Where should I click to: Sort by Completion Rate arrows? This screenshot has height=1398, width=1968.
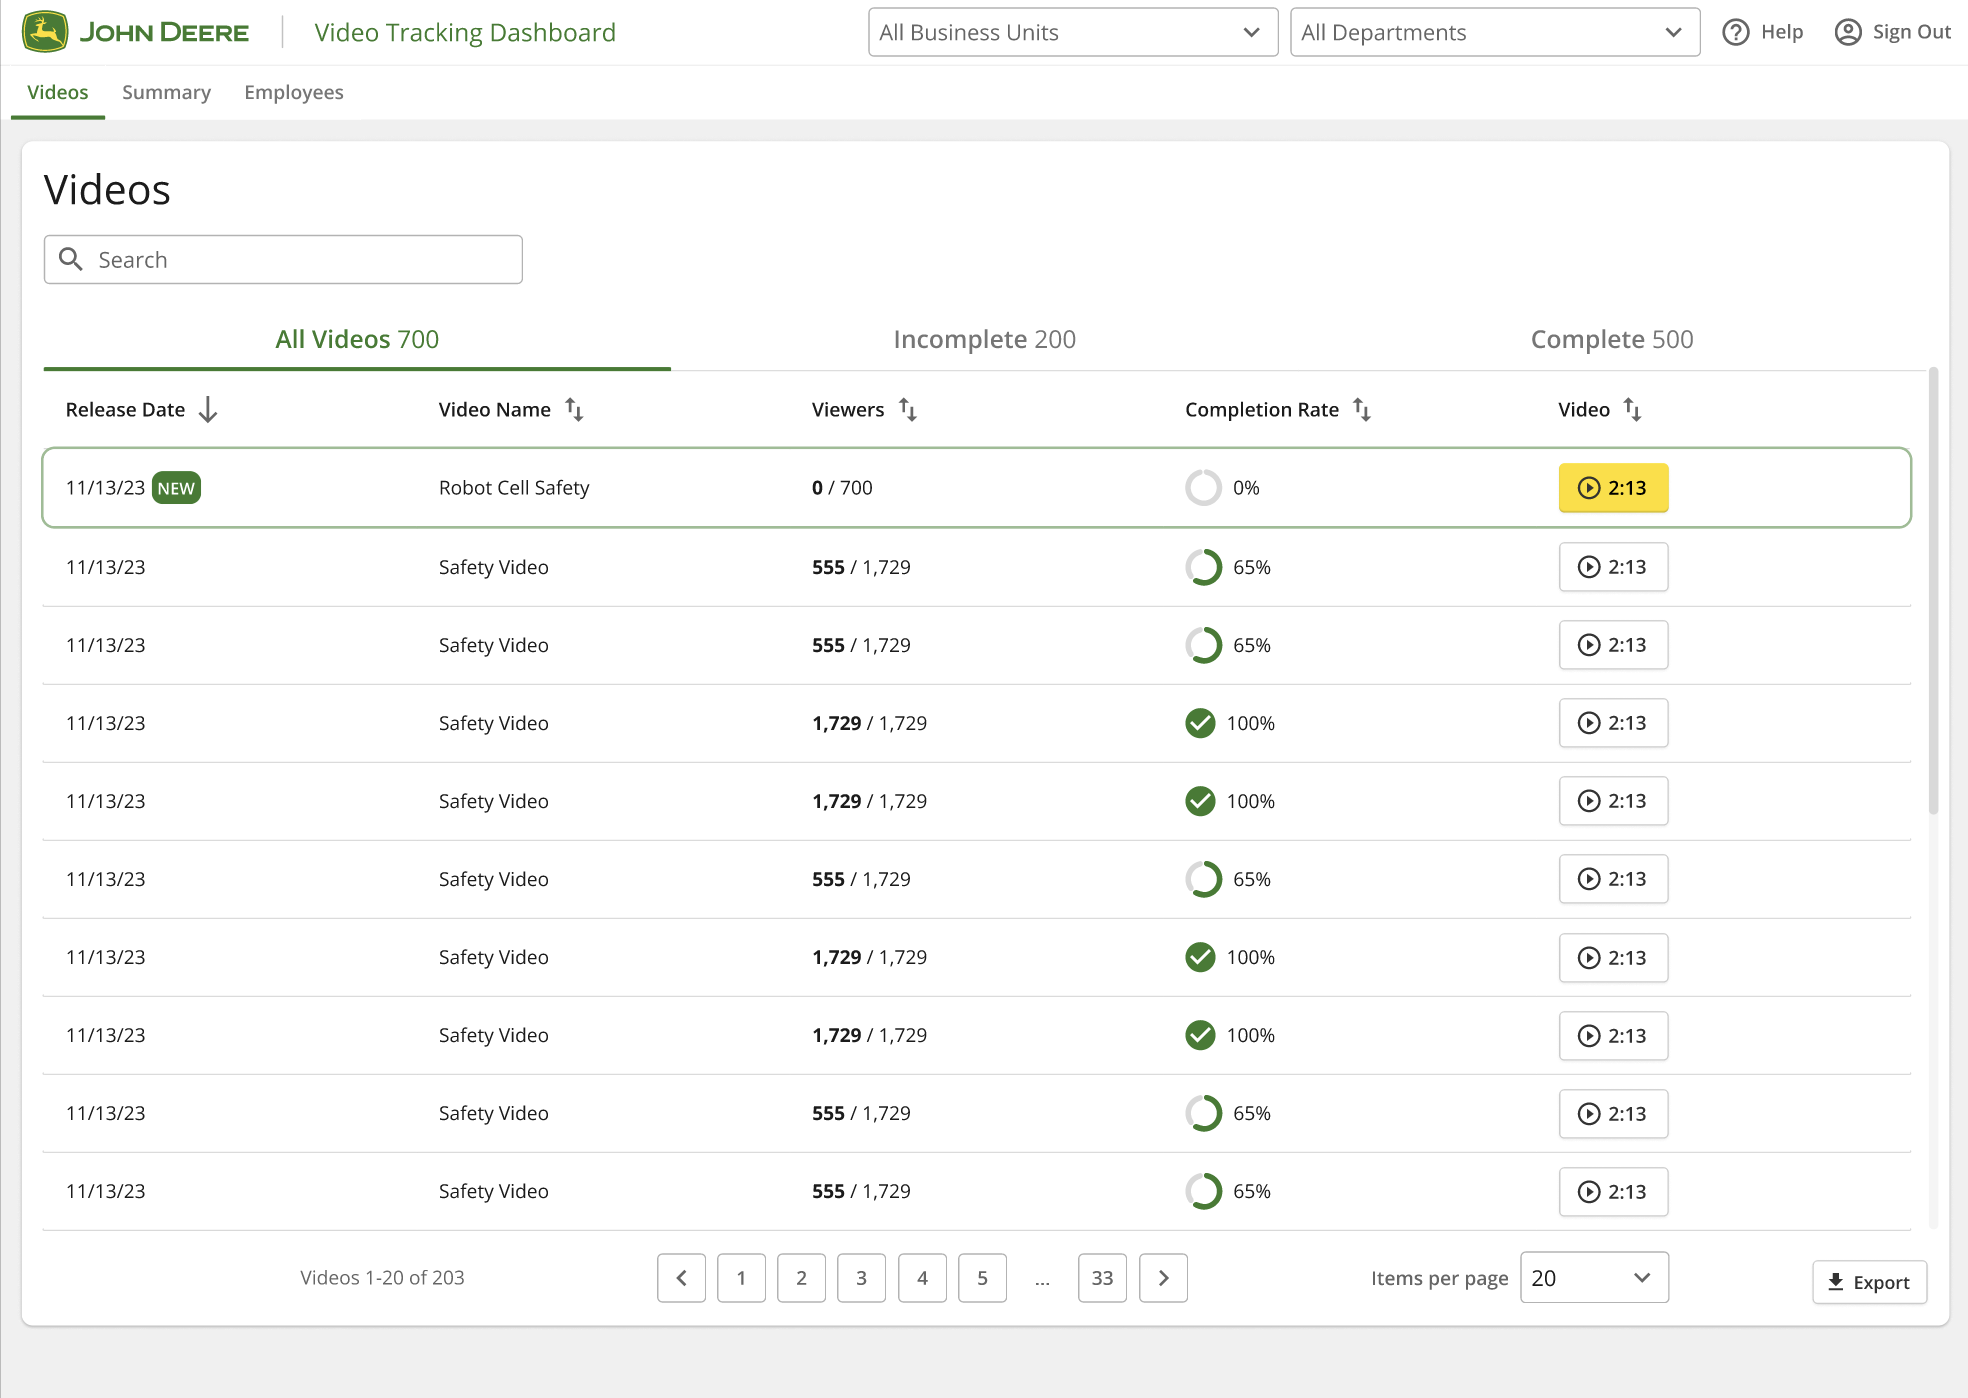1362,409
